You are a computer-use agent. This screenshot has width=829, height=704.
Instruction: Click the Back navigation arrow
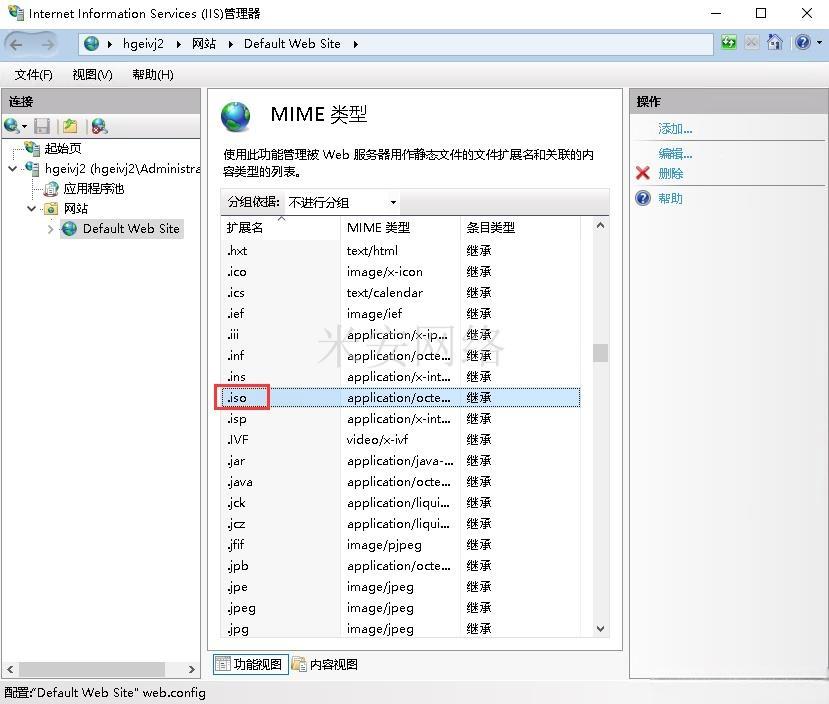point(16,44)
